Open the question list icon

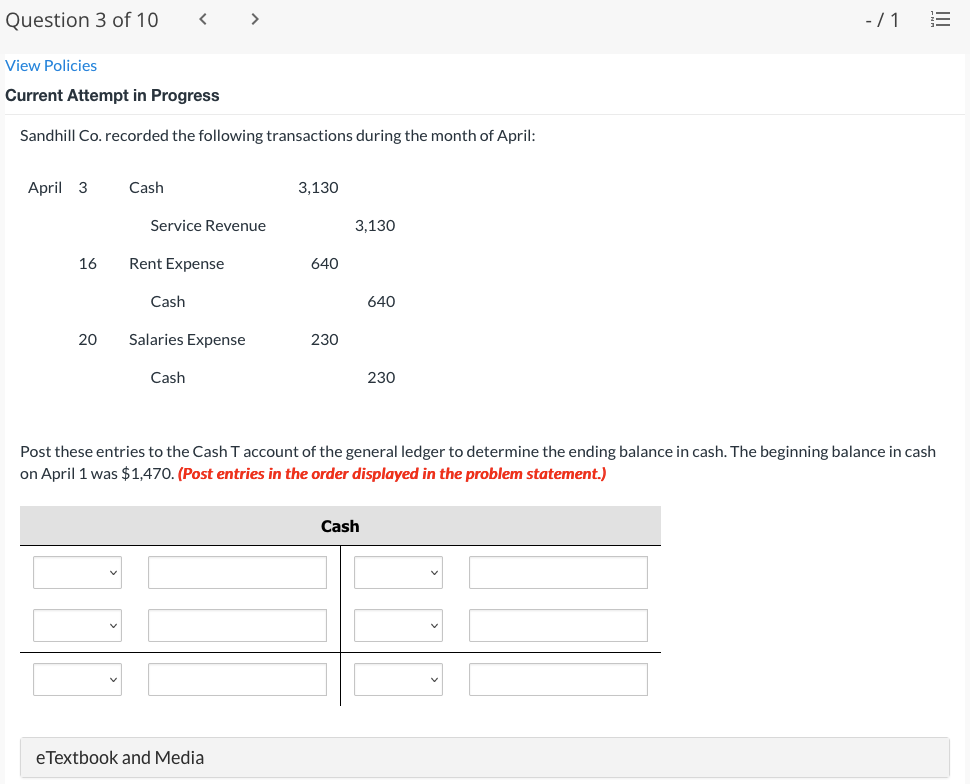940,20
